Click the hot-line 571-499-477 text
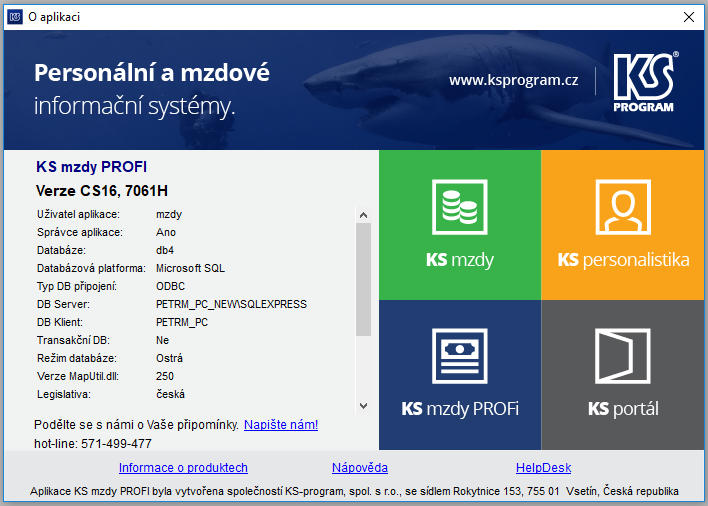 click(x=93, y=444)
